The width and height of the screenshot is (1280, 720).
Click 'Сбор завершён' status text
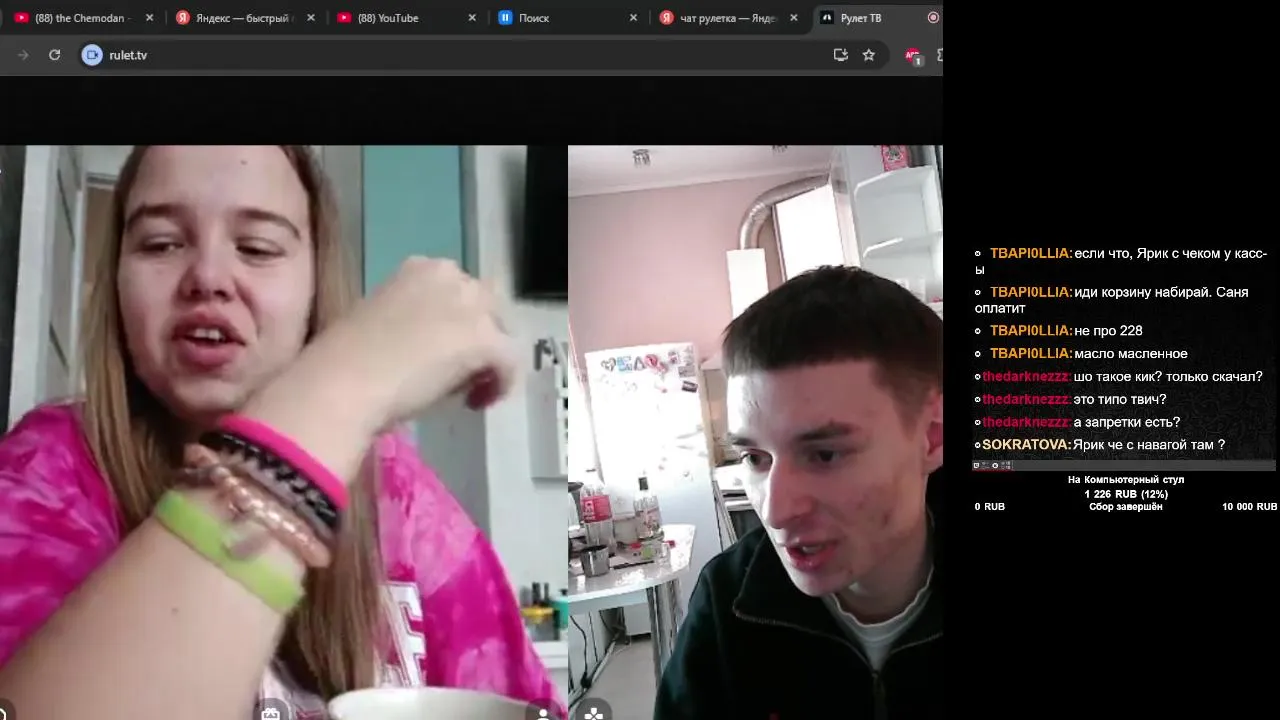1126,507
